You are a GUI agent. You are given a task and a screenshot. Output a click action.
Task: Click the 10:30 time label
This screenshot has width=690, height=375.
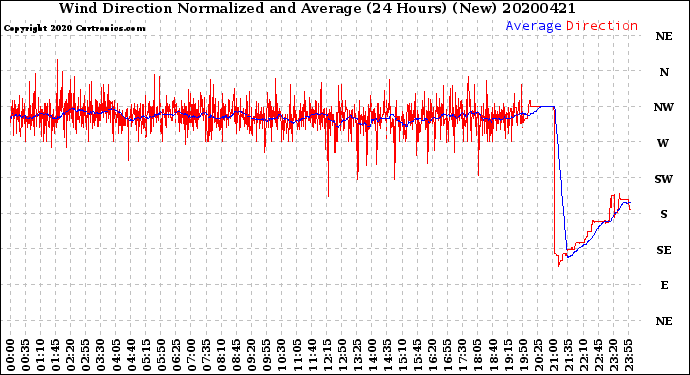pyautogui.click(x=282, y=355)
